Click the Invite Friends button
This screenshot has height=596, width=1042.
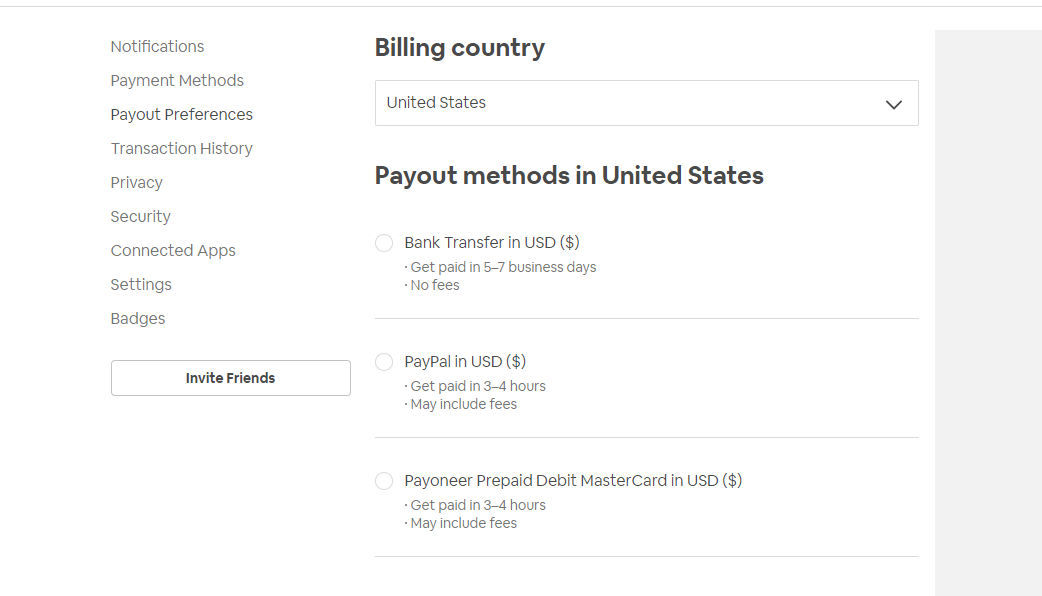230,378
